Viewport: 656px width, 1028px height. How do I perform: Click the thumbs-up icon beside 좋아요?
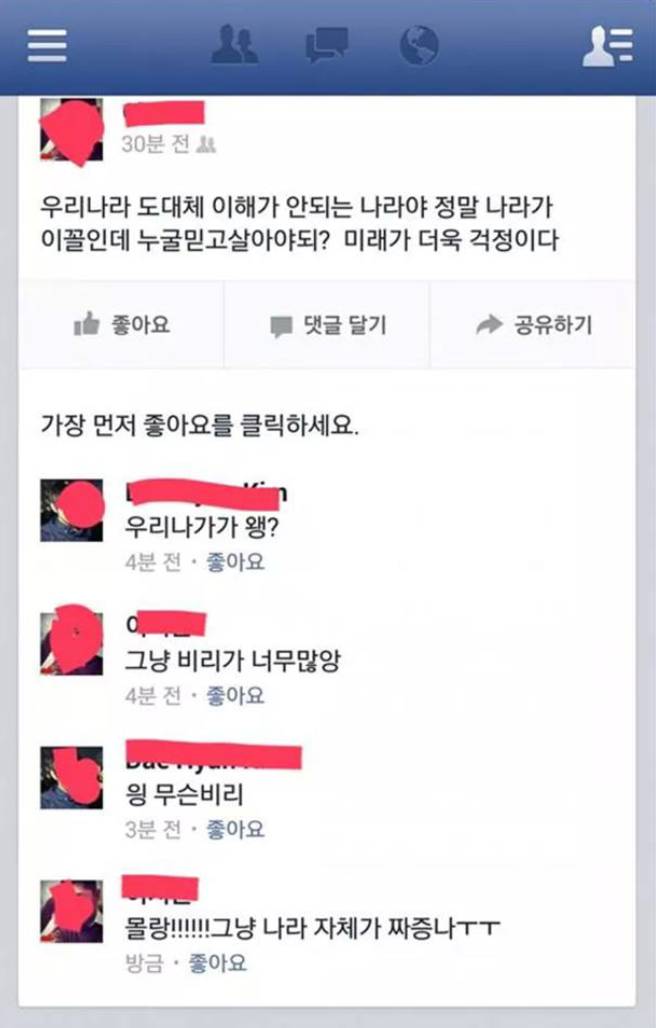coord(87,324)
